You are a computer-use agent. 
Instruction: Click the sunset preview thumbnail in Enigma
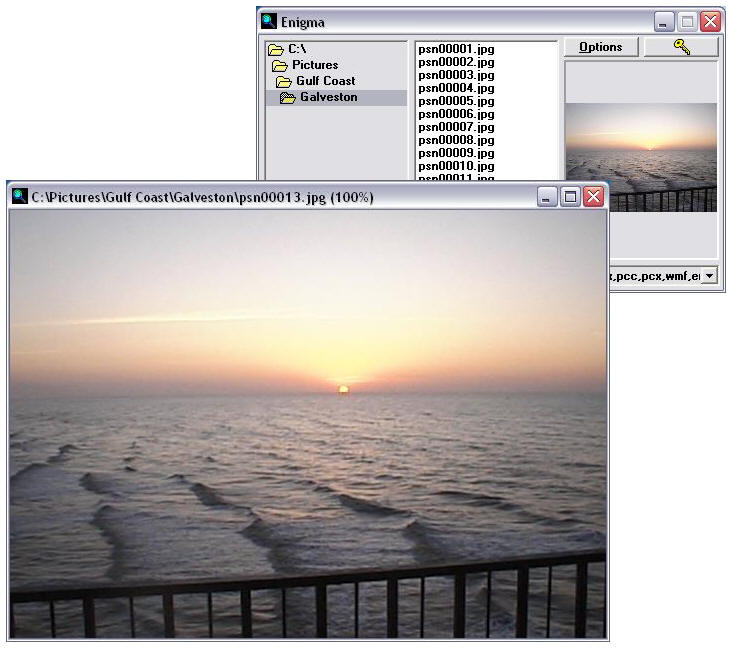click(641, 157)
